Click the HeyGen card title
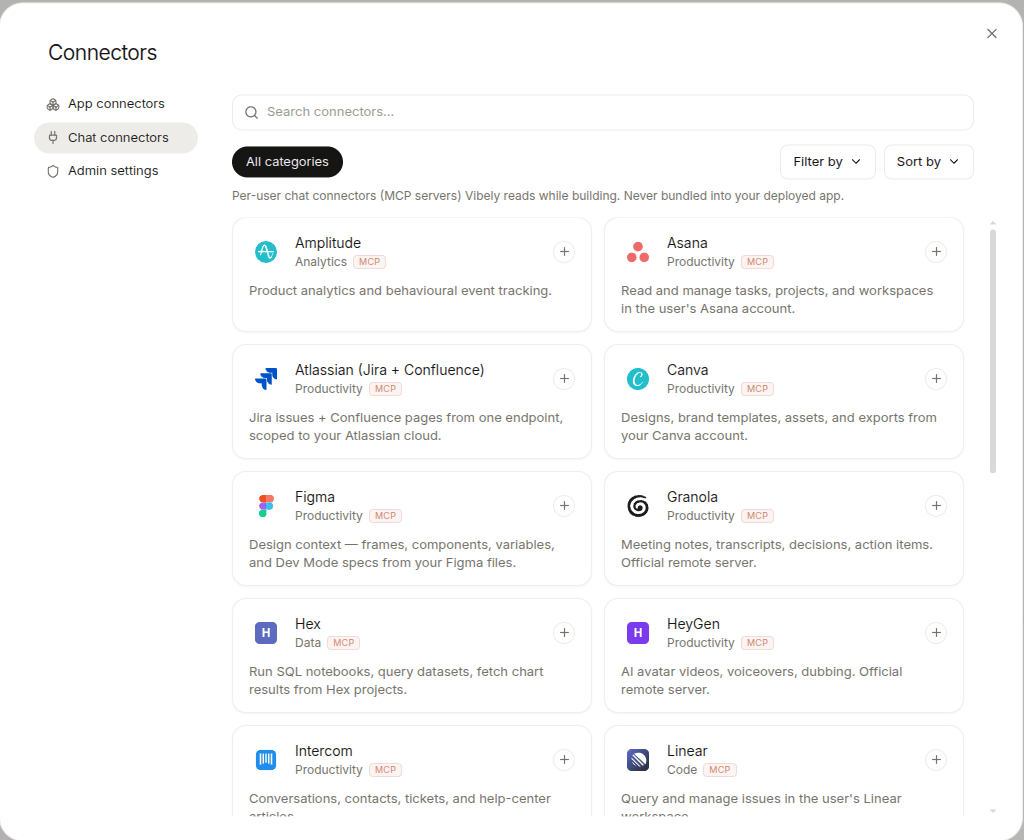Viewport: 1024px width, 840px height. coord(693,624)
